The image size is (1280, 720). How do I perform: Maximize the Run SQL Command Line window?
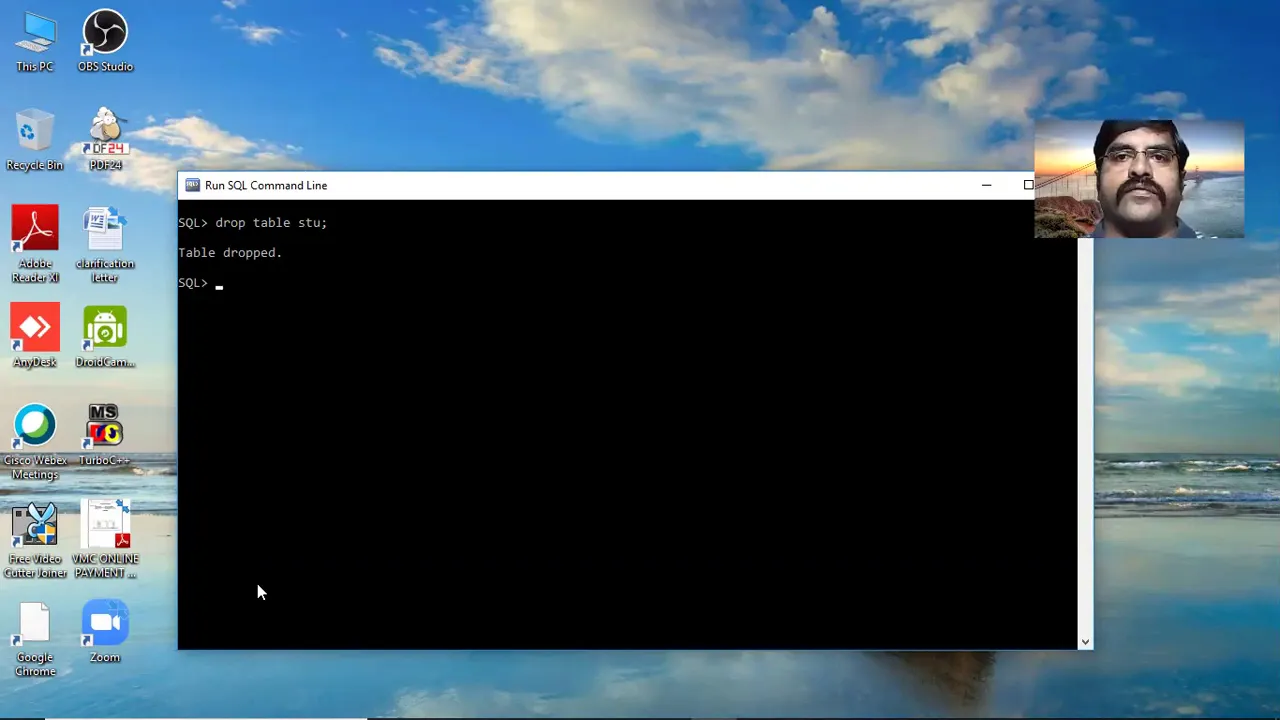[1028, 185]
